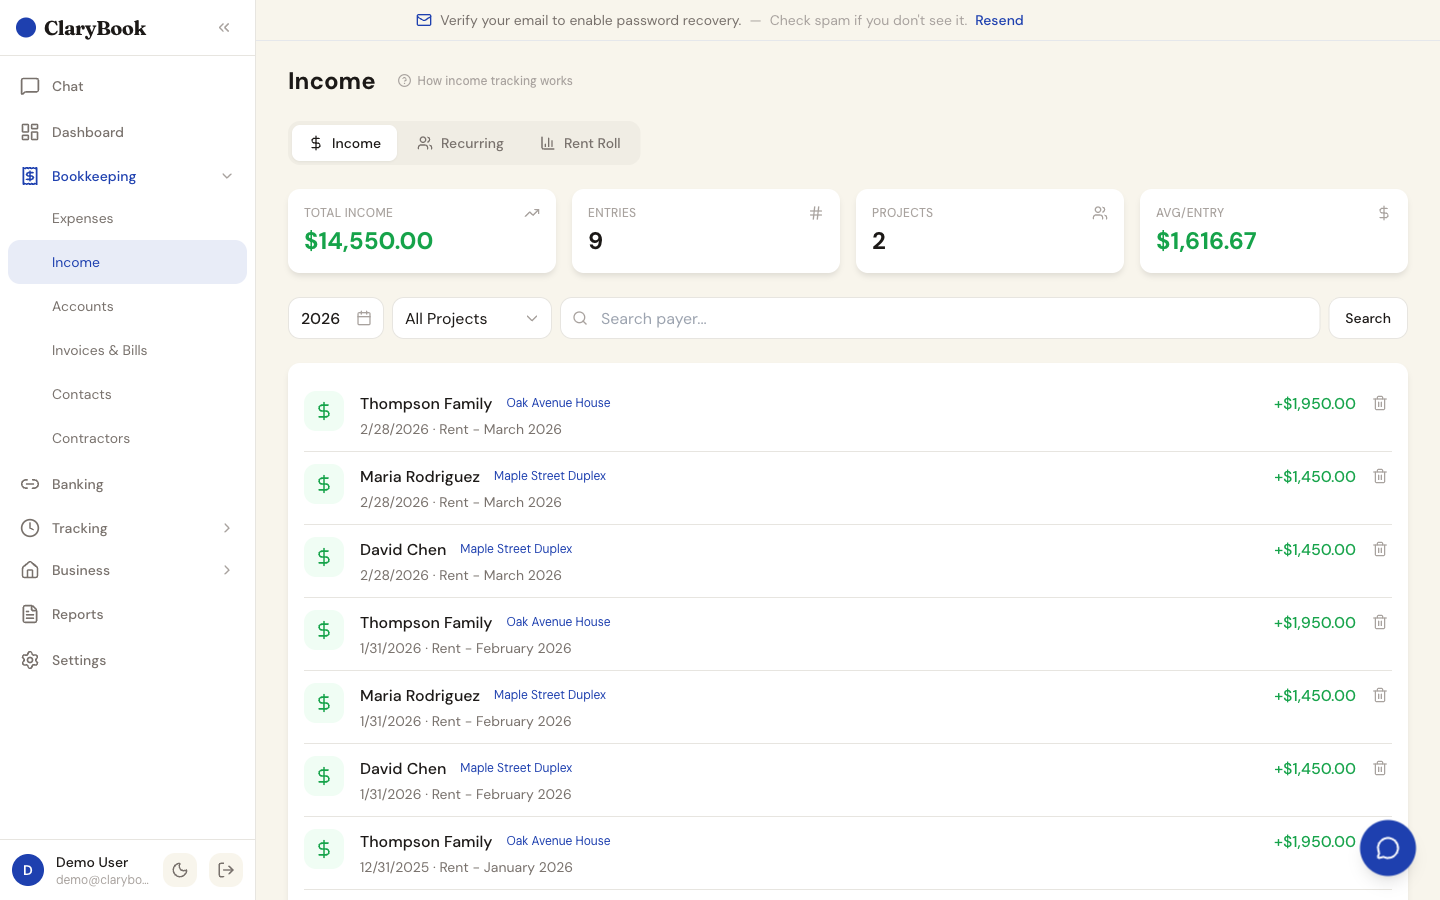This screenshot has height=900, width=1440.
Task: Click the Search payer input field
Action: 940,317
